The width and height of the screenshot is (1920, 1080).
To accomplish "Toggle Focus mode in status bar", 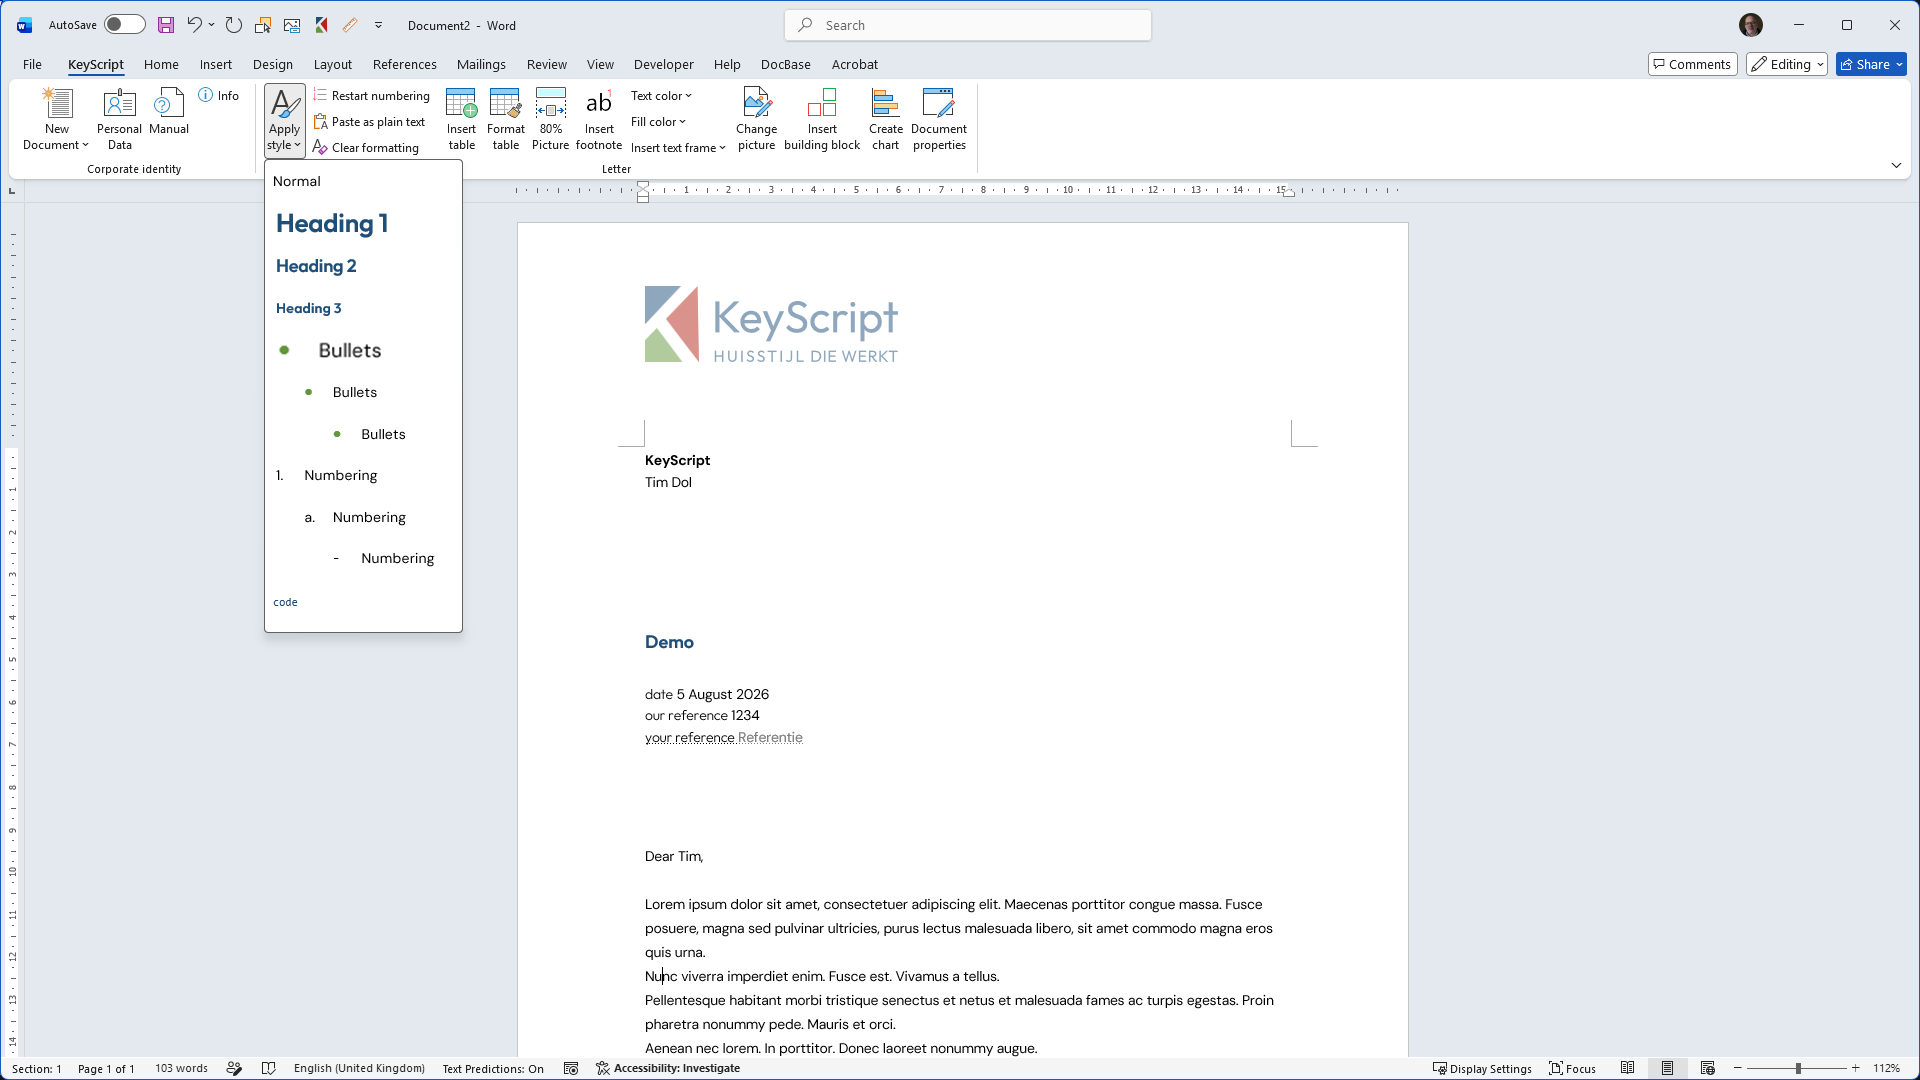I will tap(1573, 1068).
